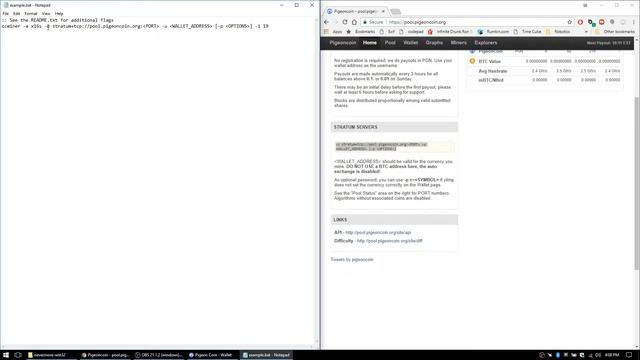Image resolution: width=640 pixels, height=360 pixels.
Task: Open the Robotics bookmark folder
Action: click(x=558, y=31)
